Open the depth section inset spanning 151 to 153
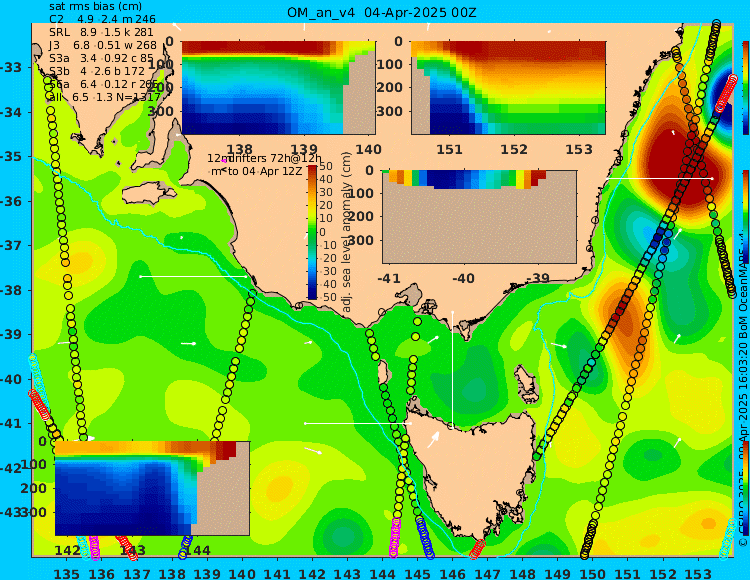 click(x=508, y=88)
